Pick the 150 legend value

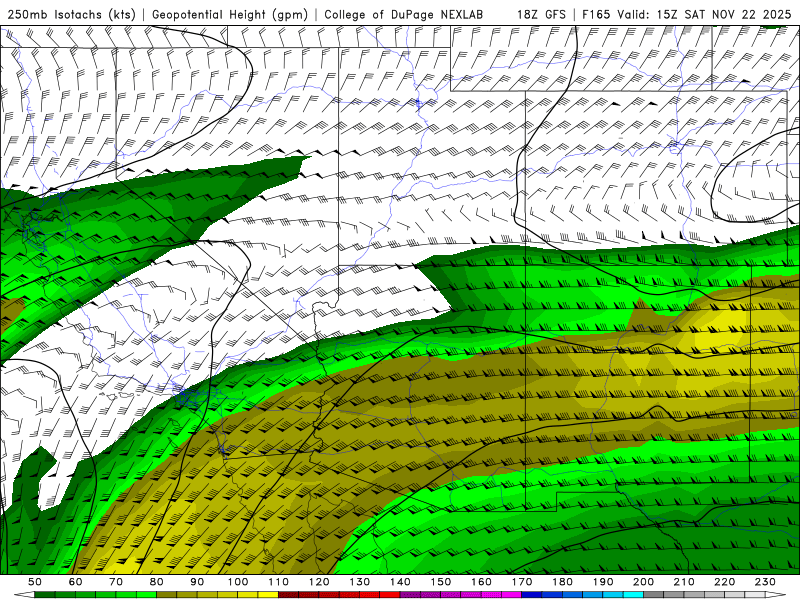(x=441, y=582)
